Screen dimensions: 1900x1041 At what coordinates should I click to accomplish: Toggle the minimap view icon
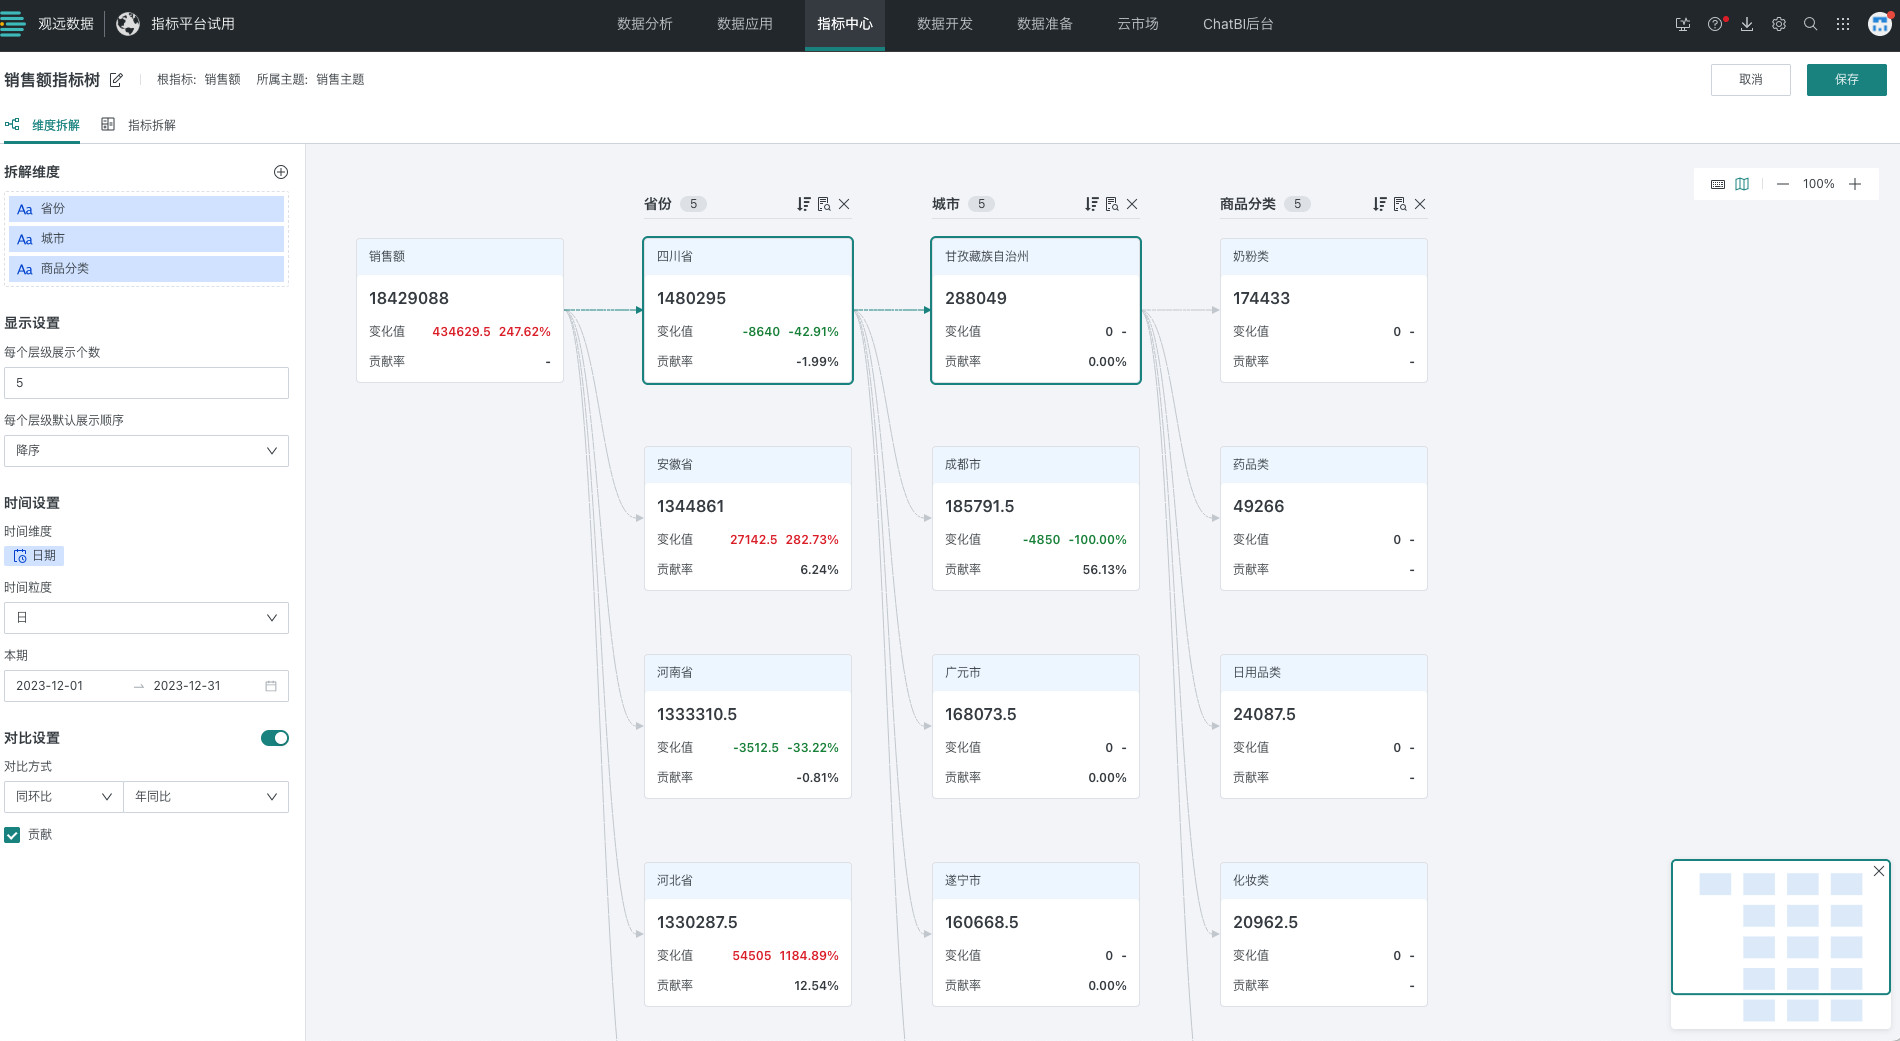1742,184
